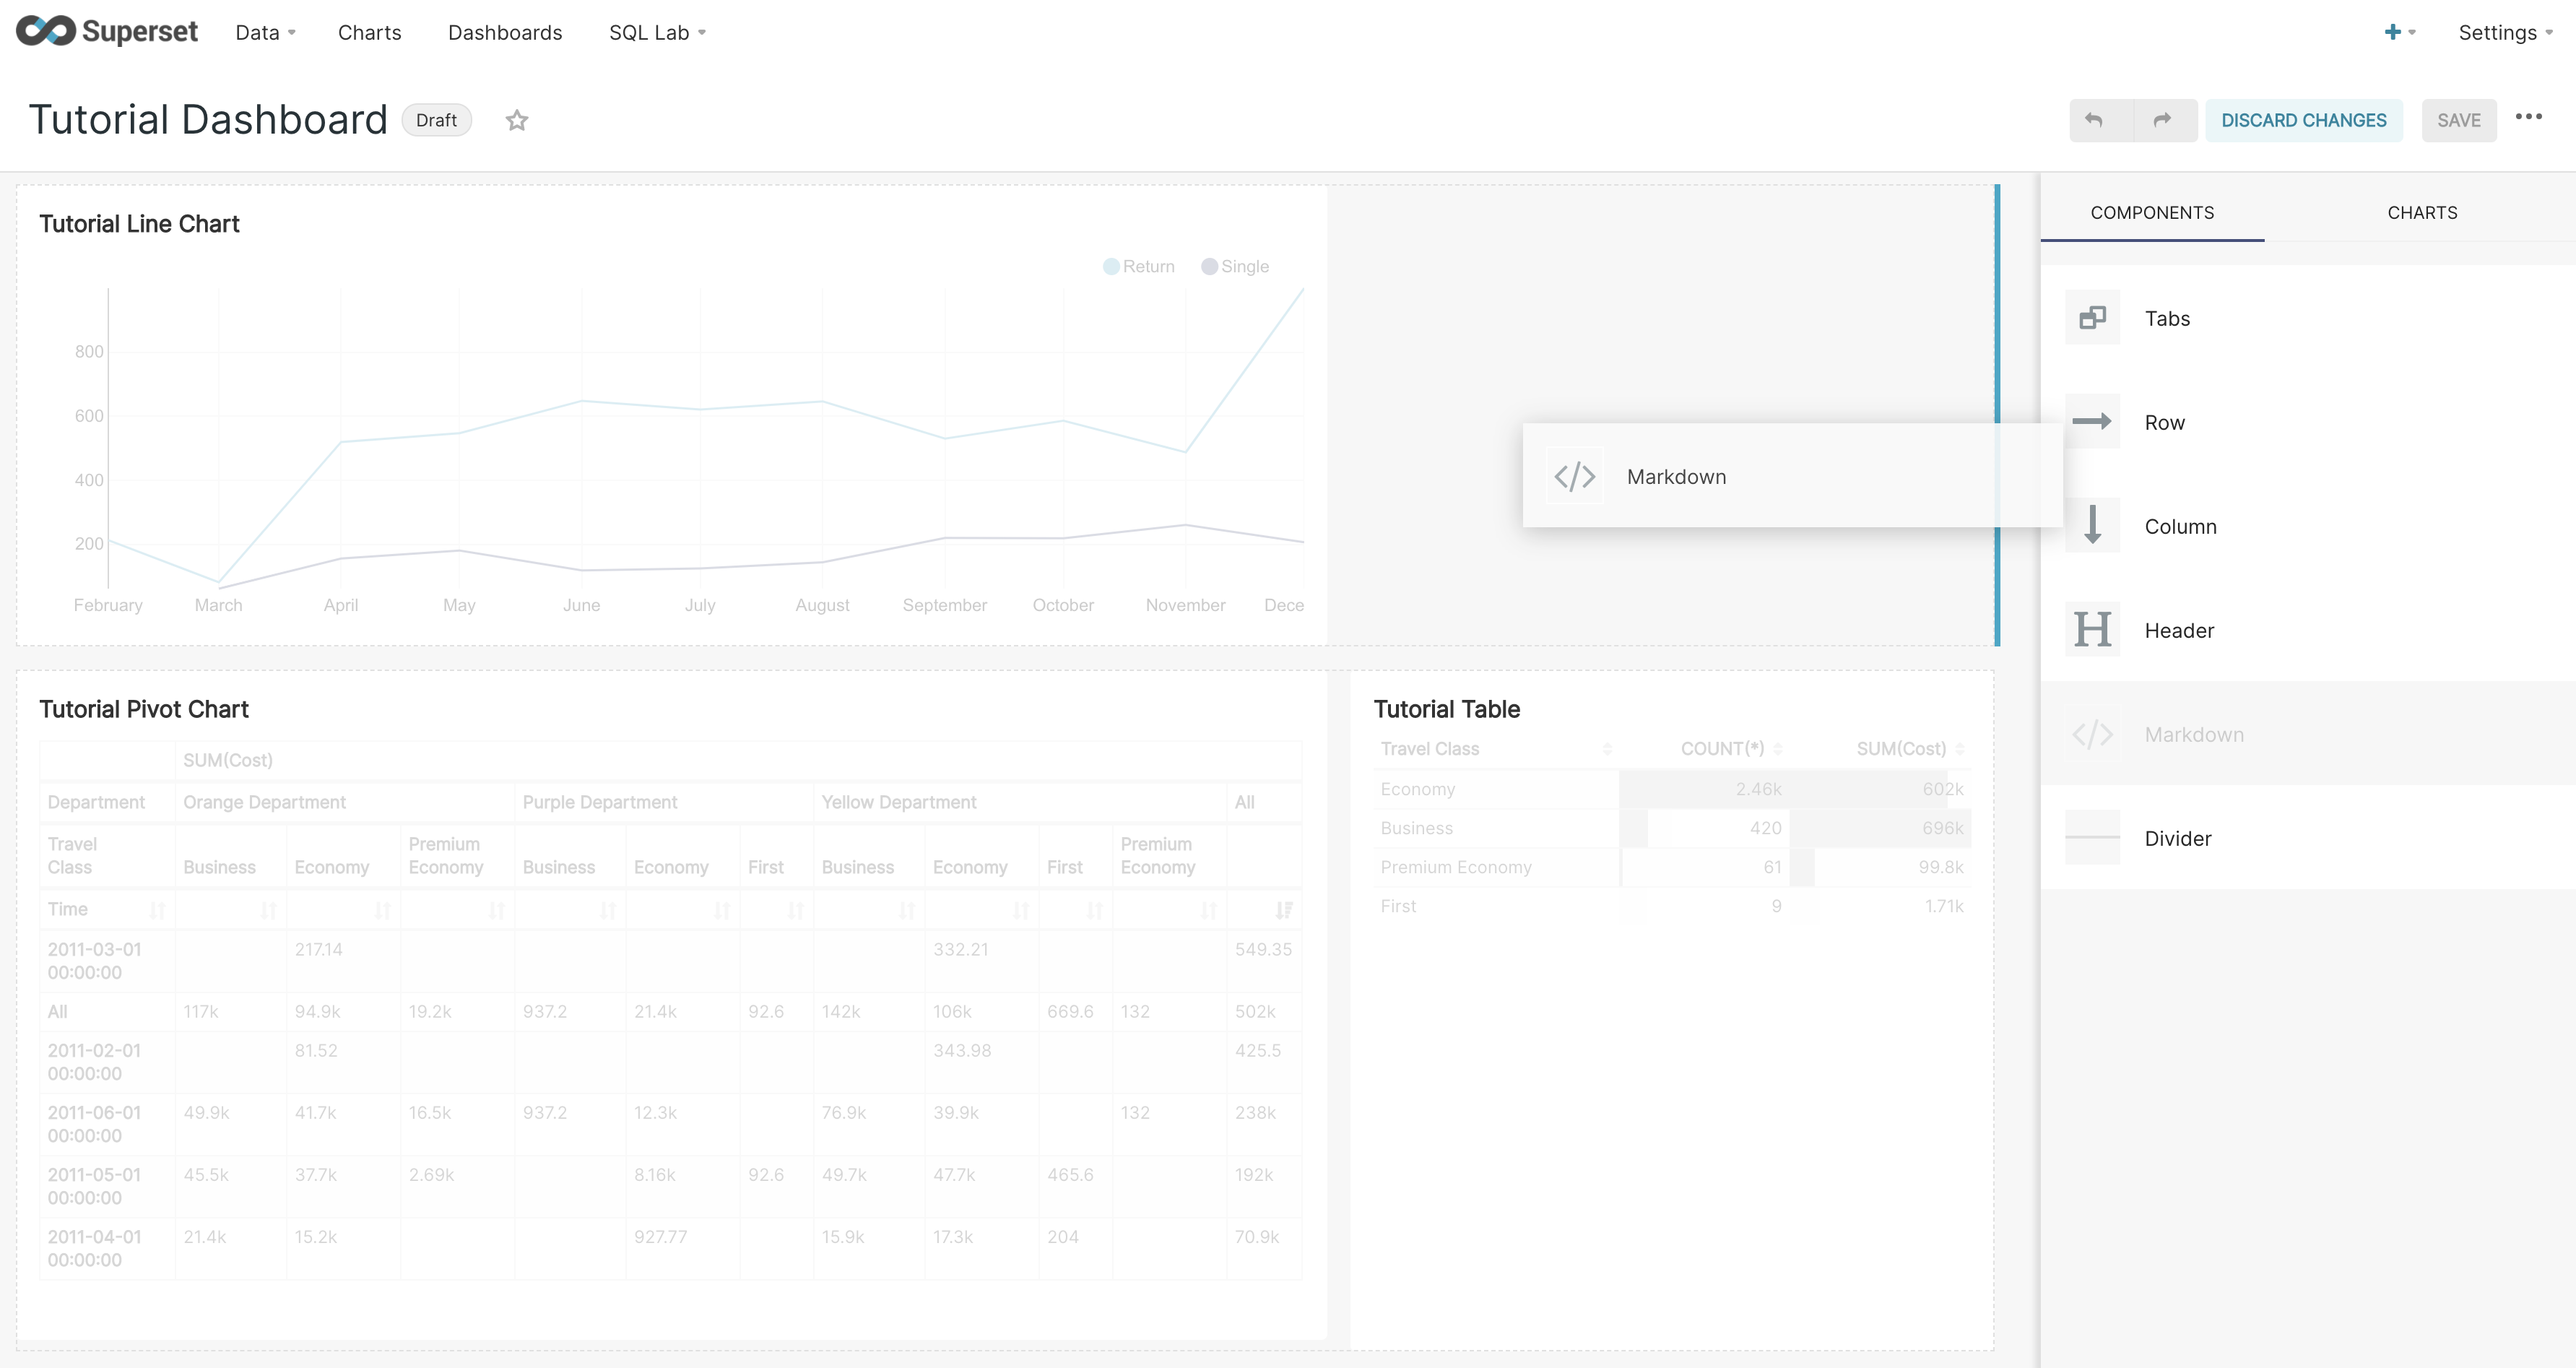Click the redo arrow button
This screenshot has width=2576, height=1368.
click(x=2163, y=120)
